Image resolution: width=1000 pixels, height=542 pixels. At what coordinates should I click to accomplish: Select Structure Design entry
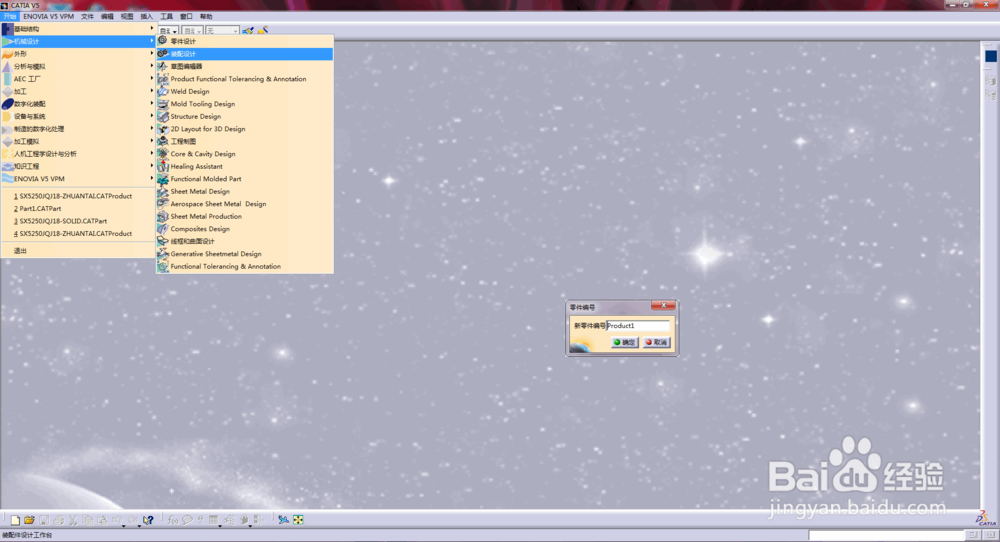click(245, 116)
